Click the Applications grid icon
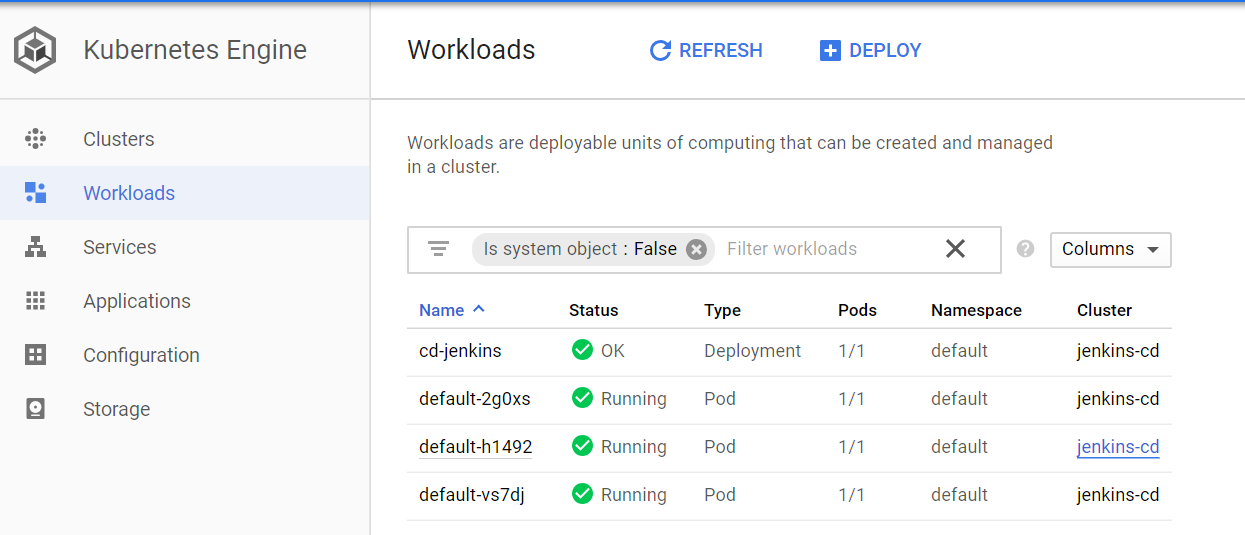Screen dimensions: 1245x535 36,301
